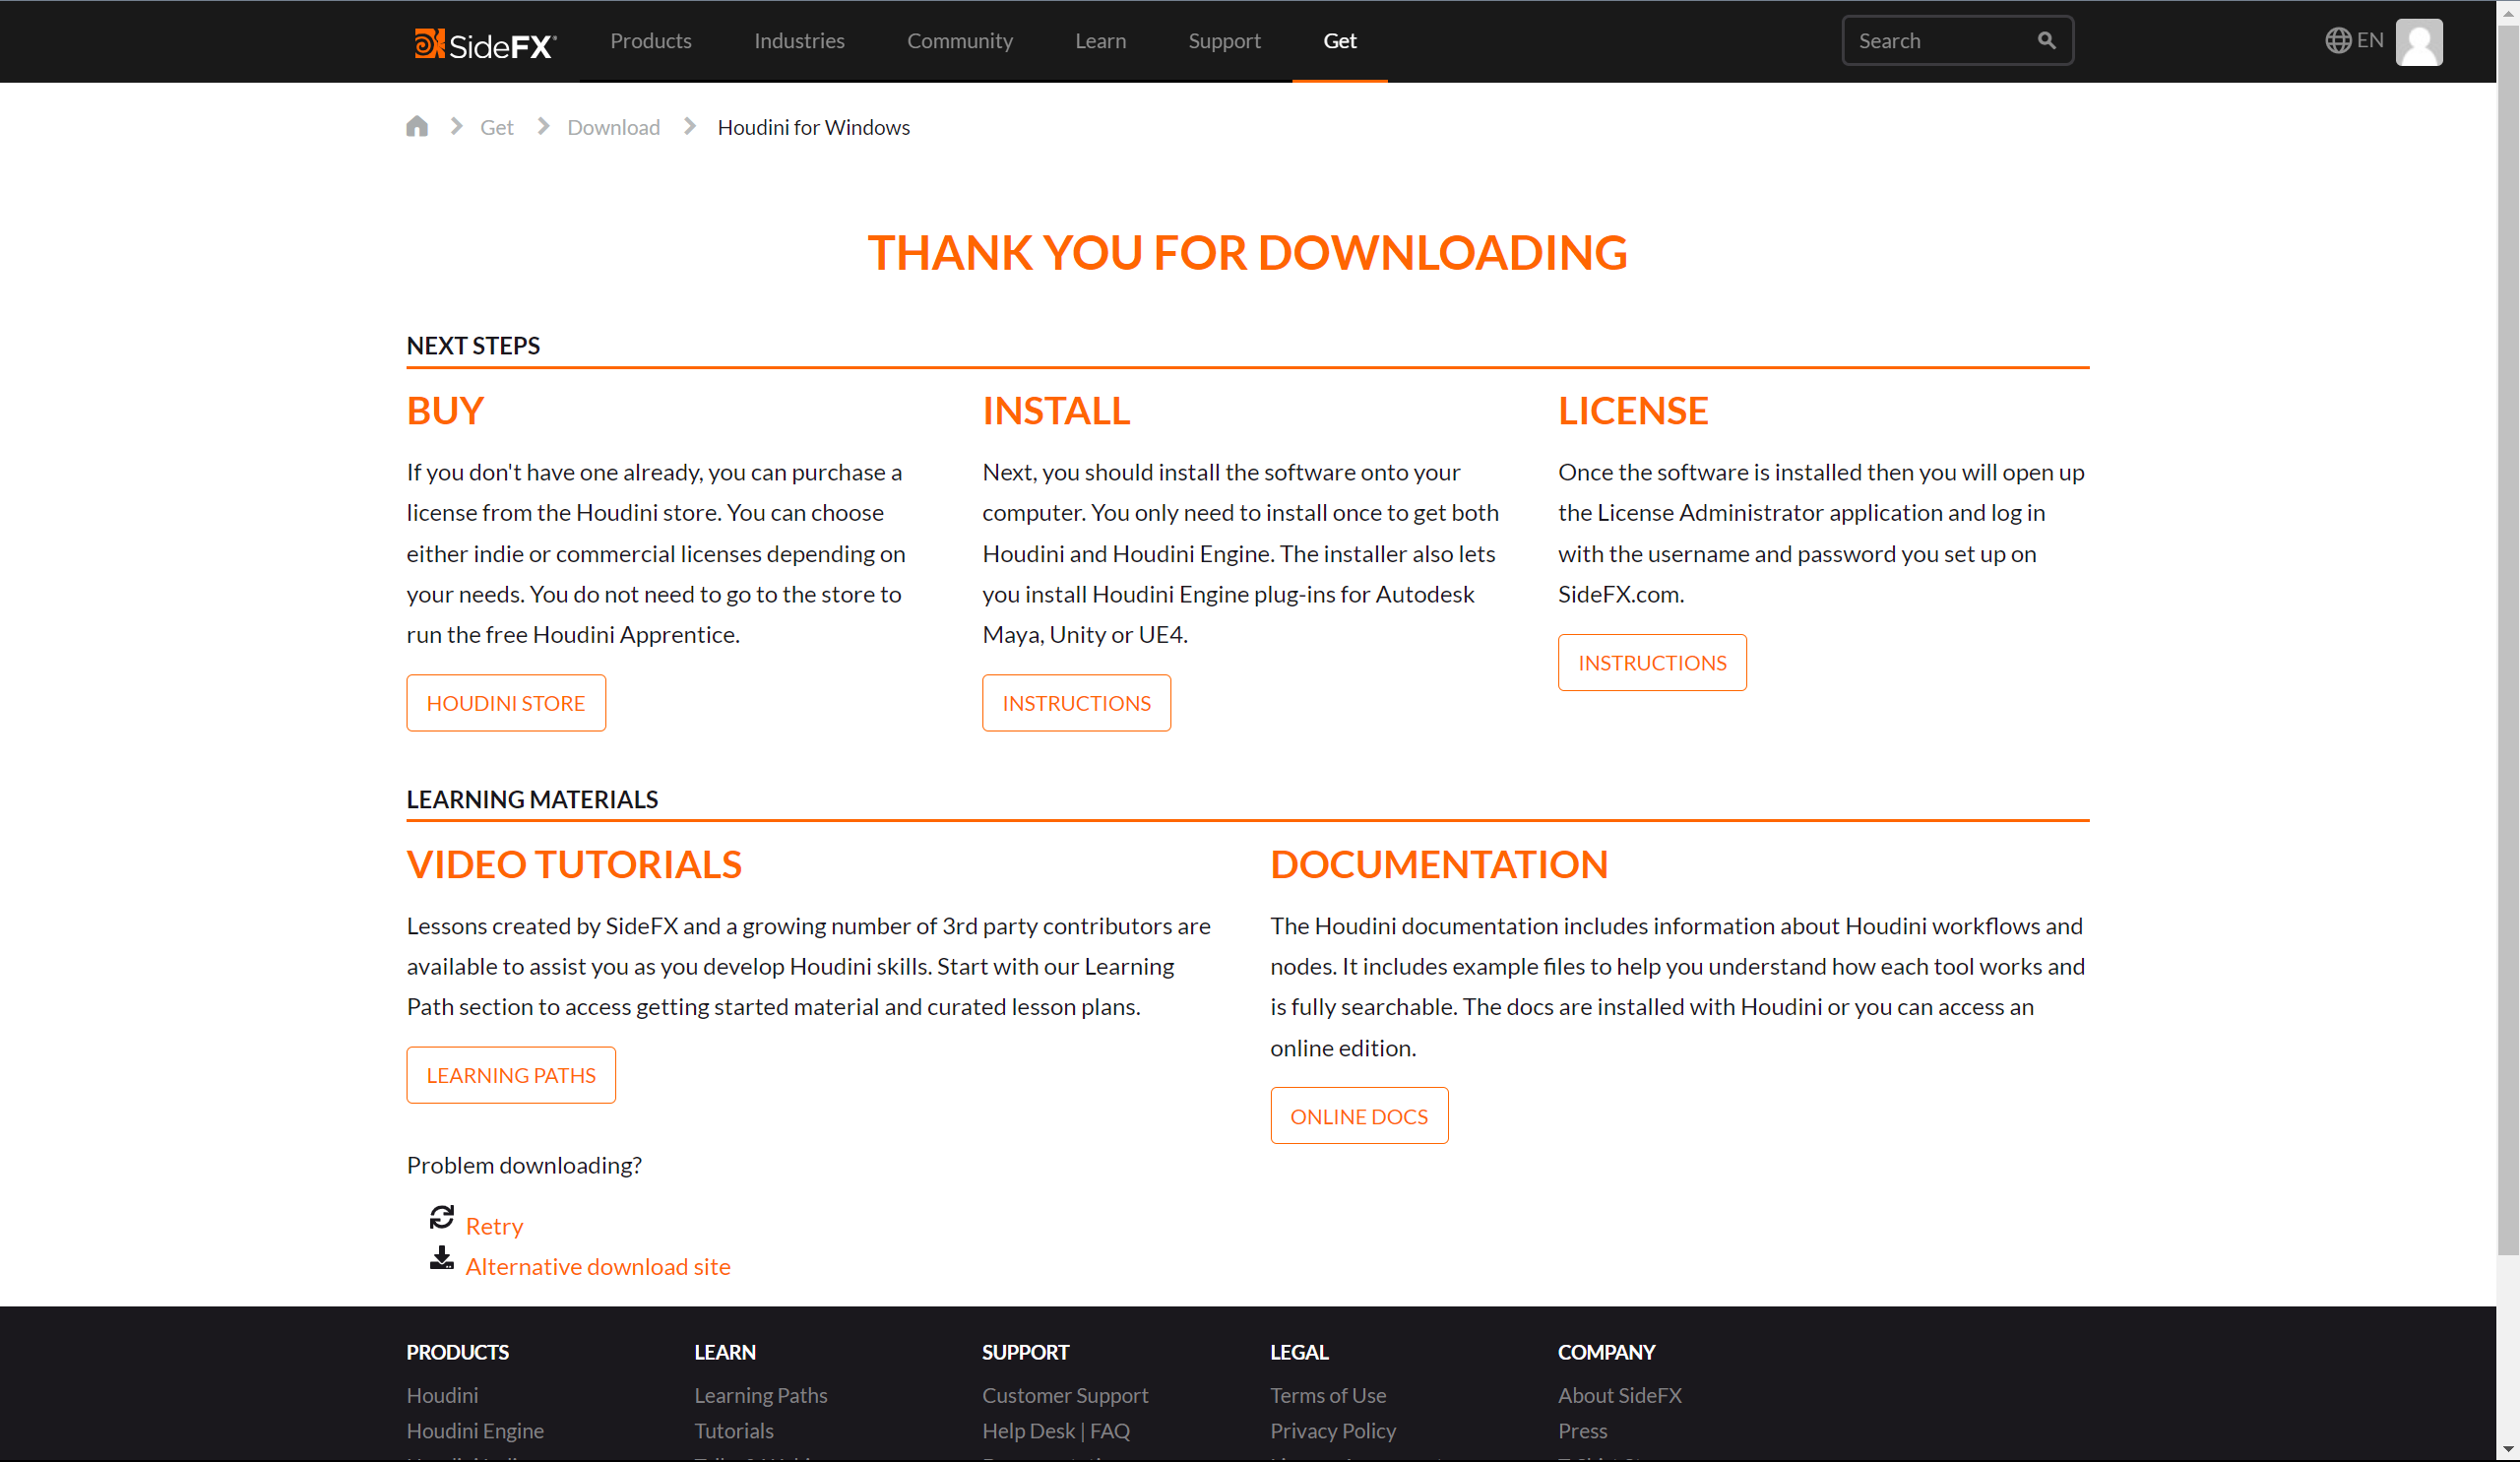The height and width of the screenshot is (1462, 2520).
Task: Click the vertical page scrollbar
Action: click(x=2508, y=640)
